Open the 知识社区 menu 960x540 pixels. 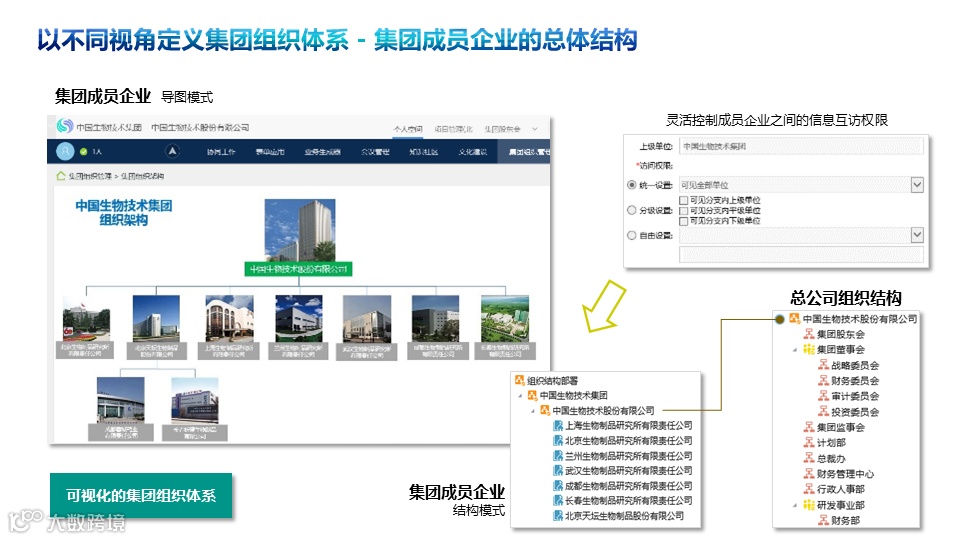coord(424,151)
